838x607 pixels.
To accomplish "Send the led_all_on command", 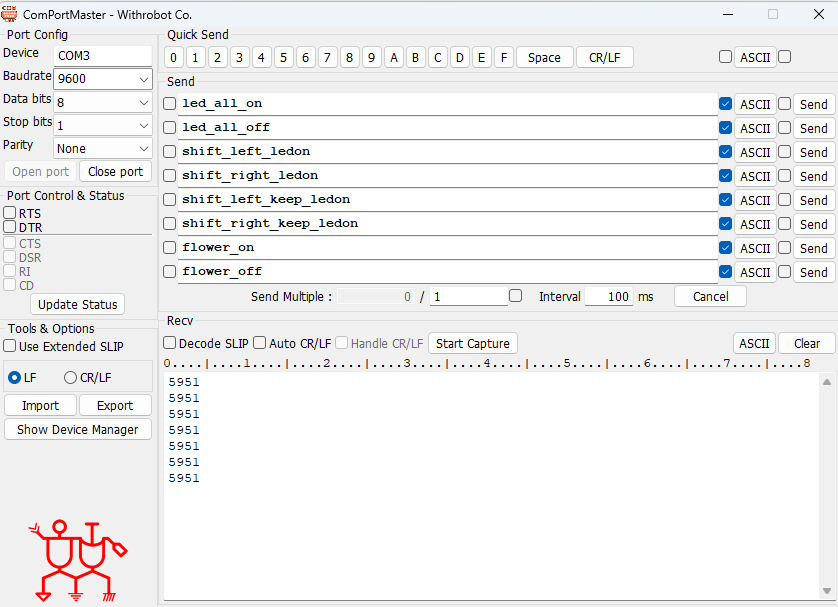I will coord(813,105).
